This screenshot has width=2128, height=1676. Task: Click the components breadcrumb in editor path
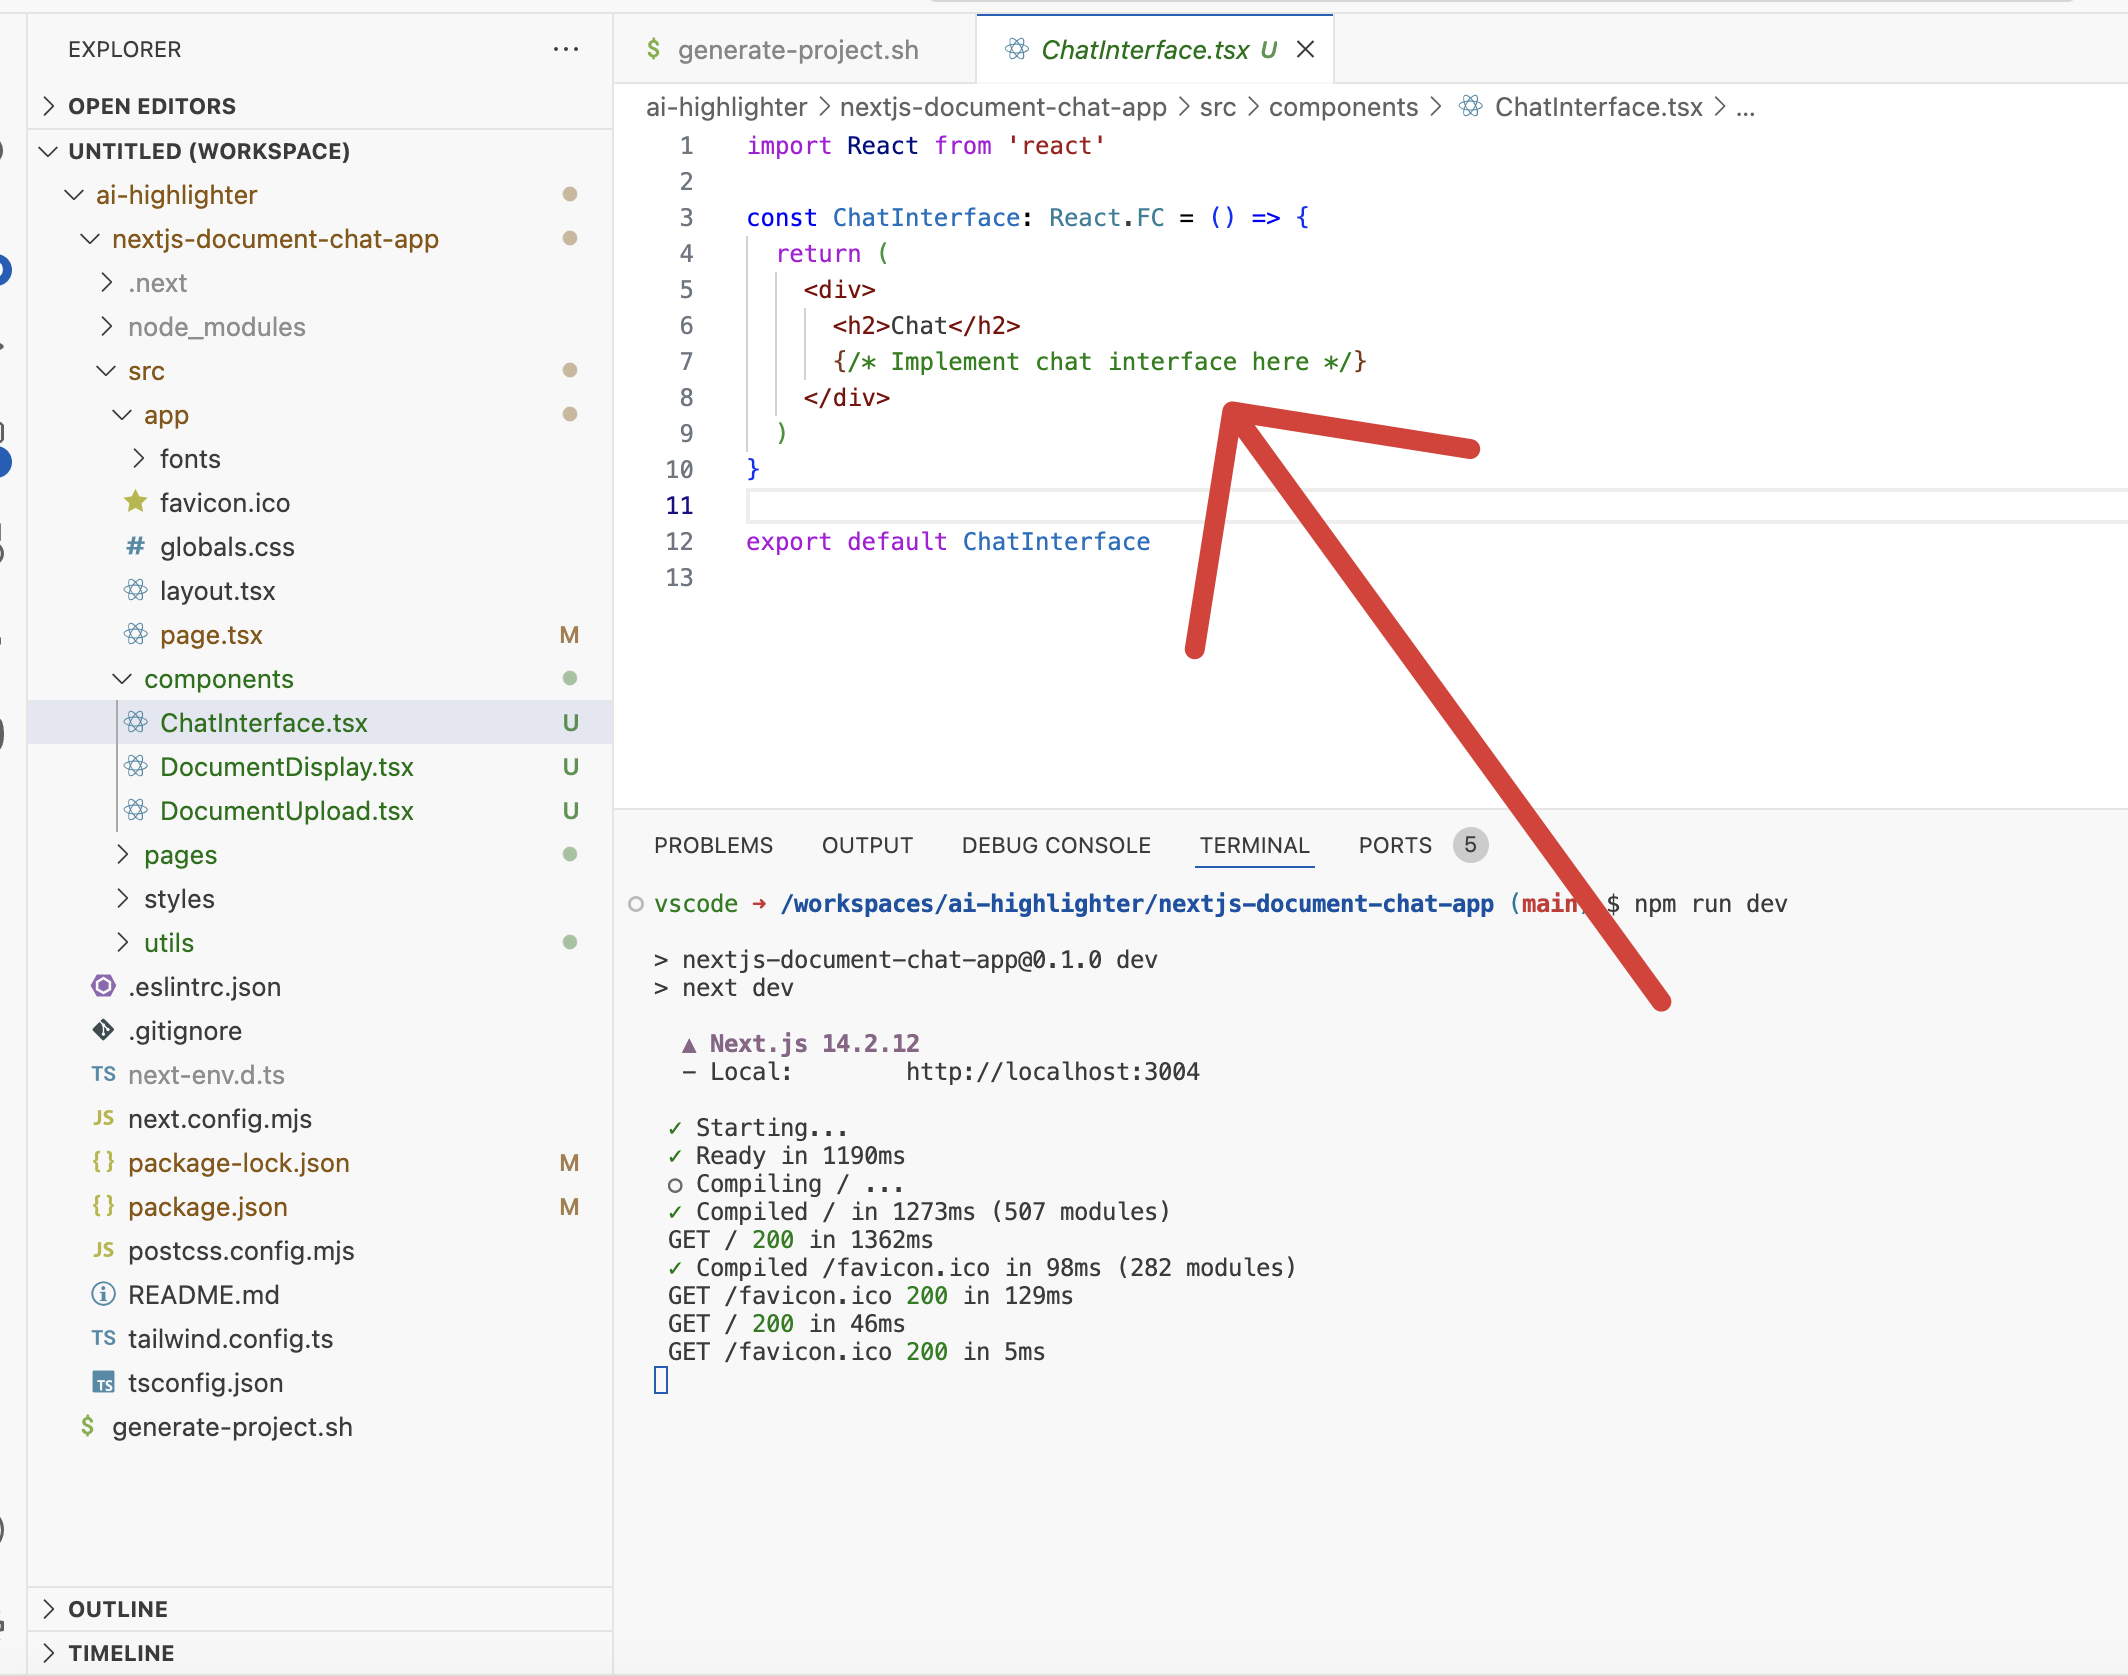1342,106
